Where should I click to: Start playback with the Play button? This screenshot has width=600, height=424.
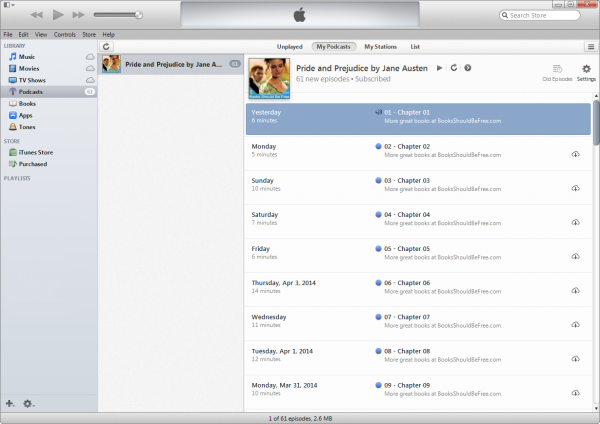pyautogui.click(x=58, y=15)
